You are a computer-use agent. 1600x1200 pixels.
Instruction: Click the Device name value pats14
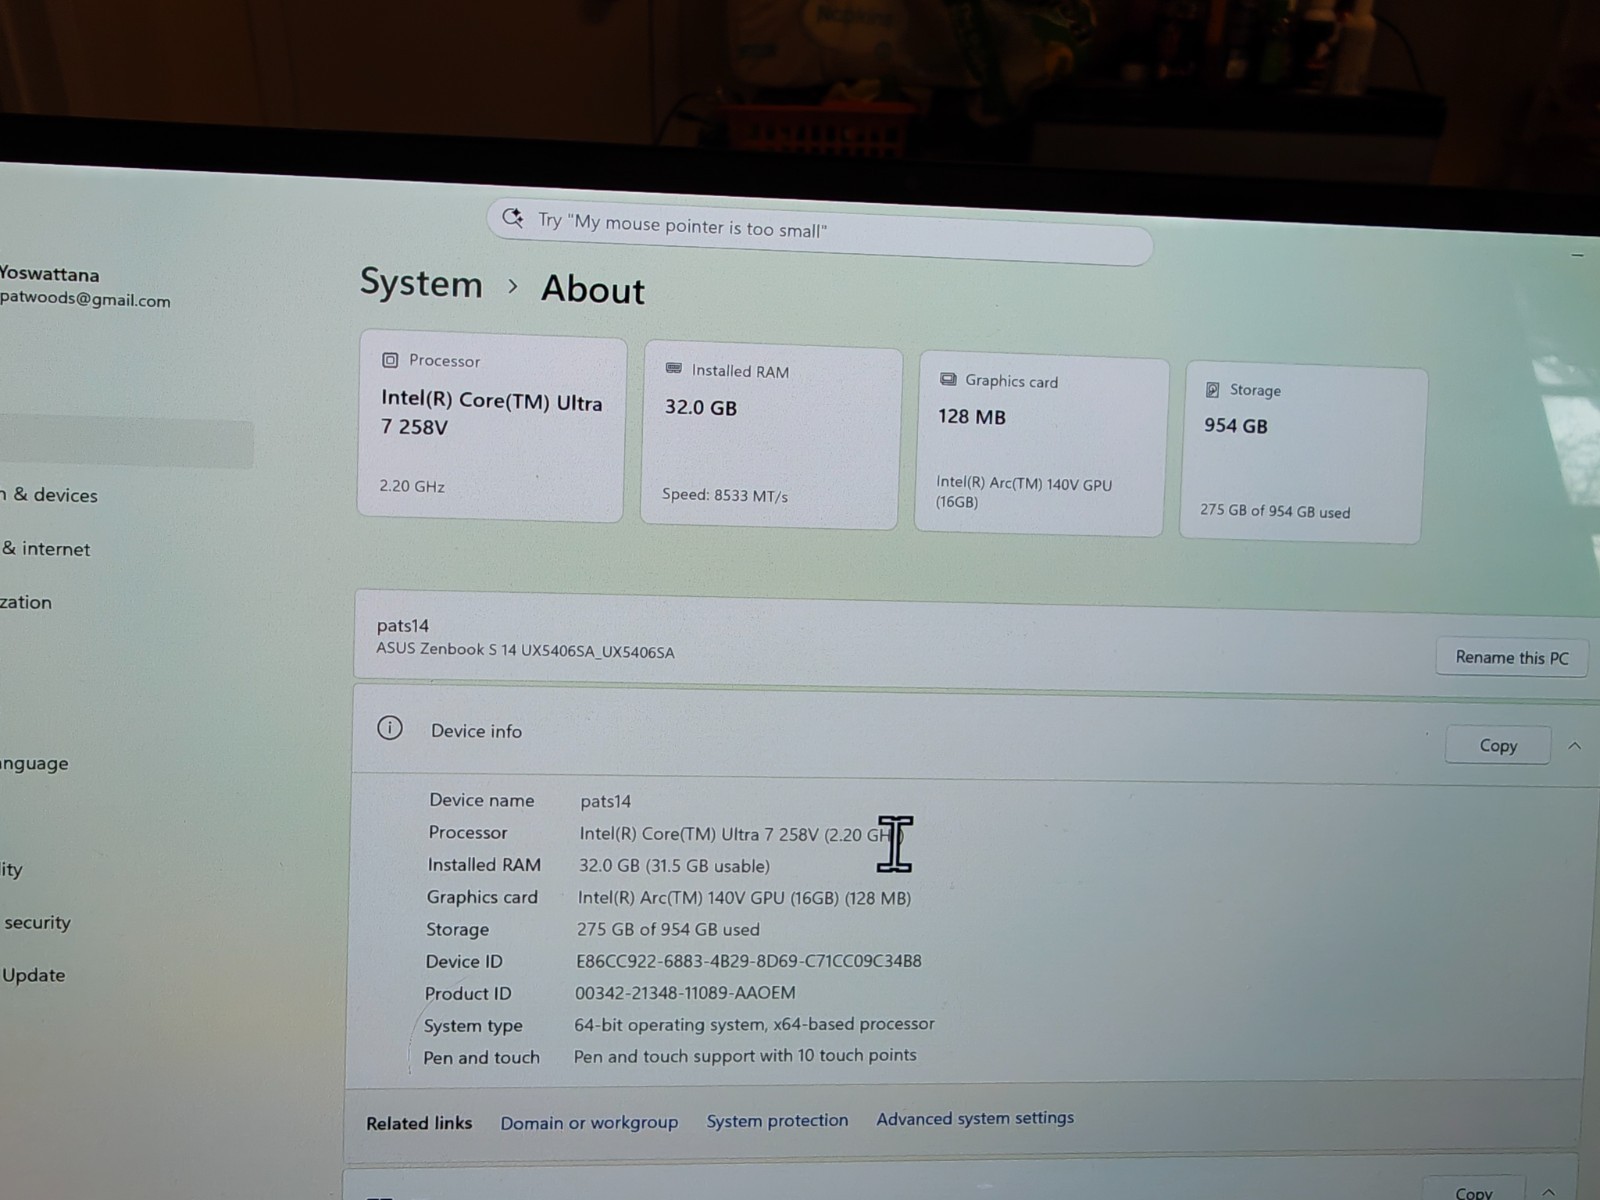pyautogui.click(x=605, y=801)
